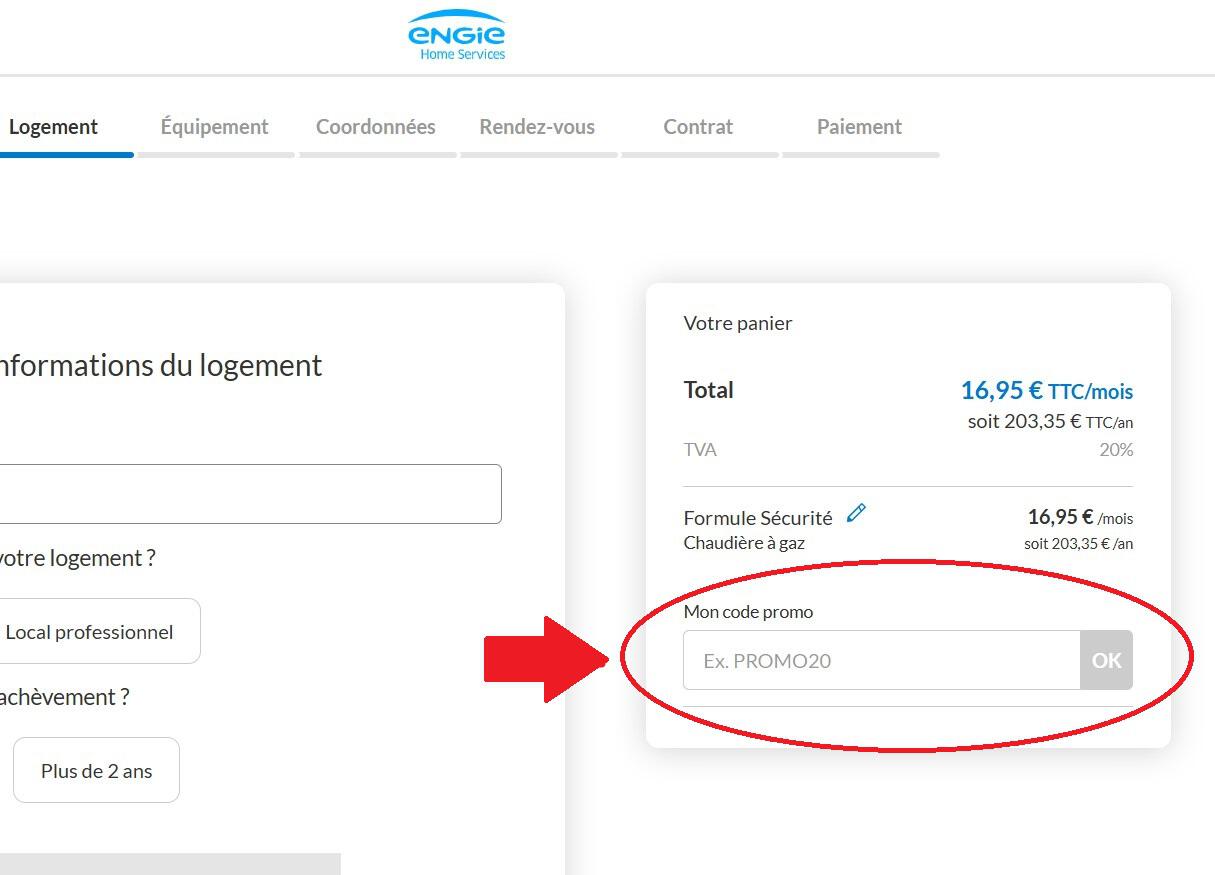Image resolution: width=1215 pixels, height=875 pixels.
Task: Open the Équipement tab
Action: pyautogui.click(x=214, y=126)
